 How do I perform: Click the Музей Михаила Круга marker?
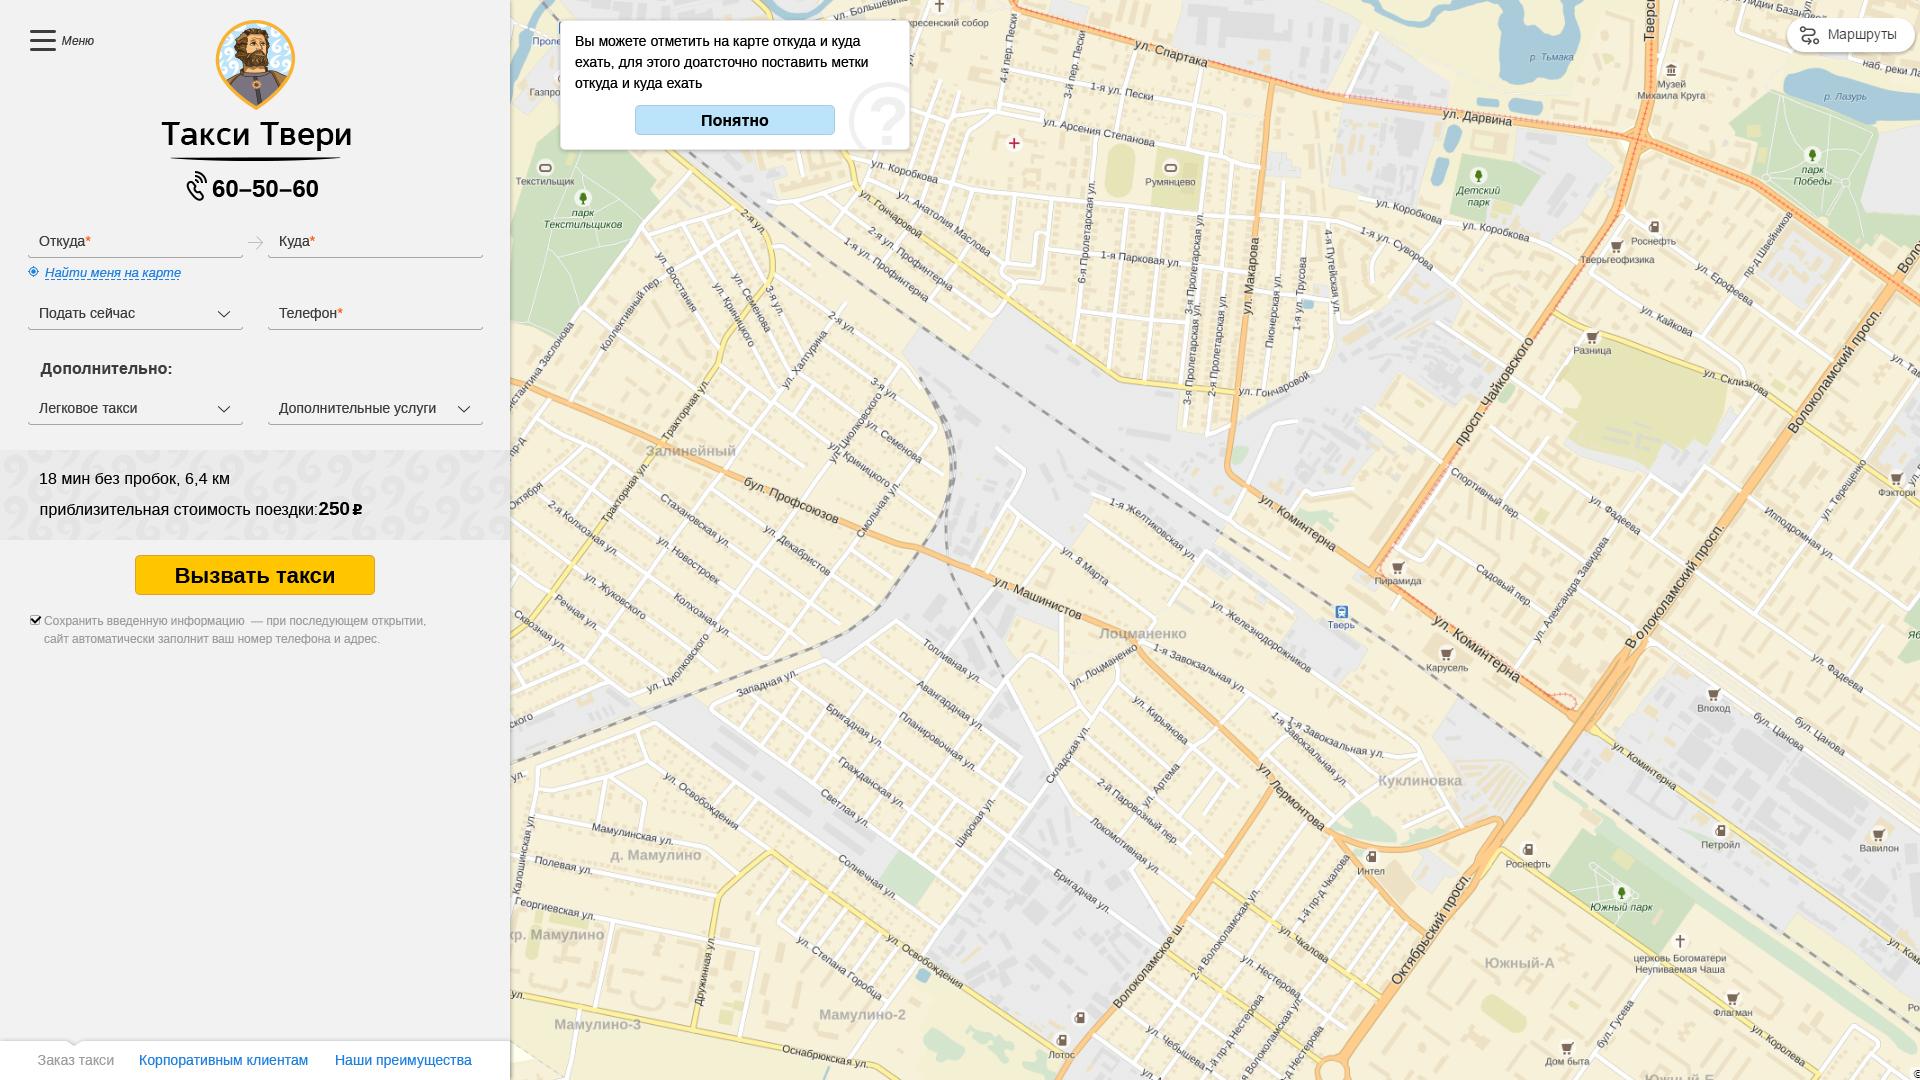pyautogui.click(x=1671, y=70)
